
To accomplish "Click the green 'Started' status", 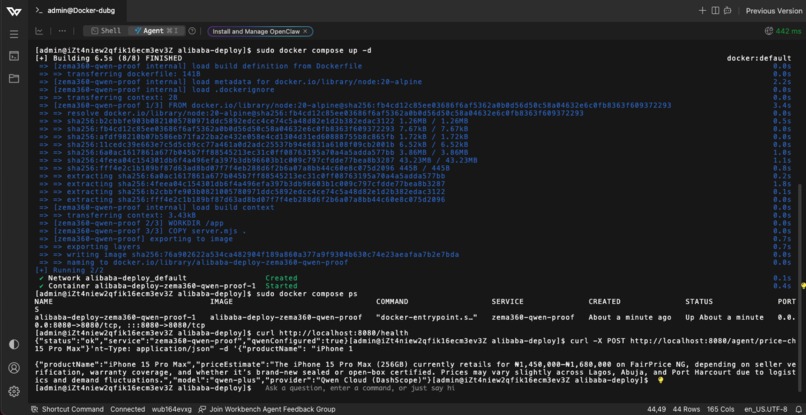I will coord(281,285).
